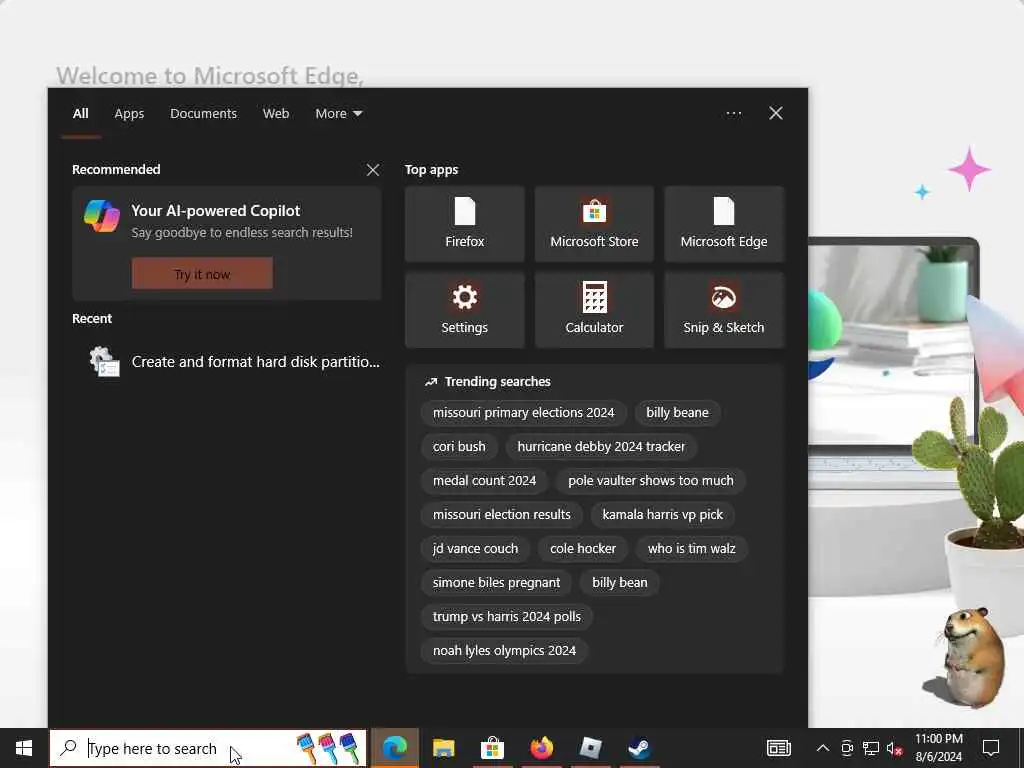
Task: Dismiss the Recommended section
Action: 373,170
